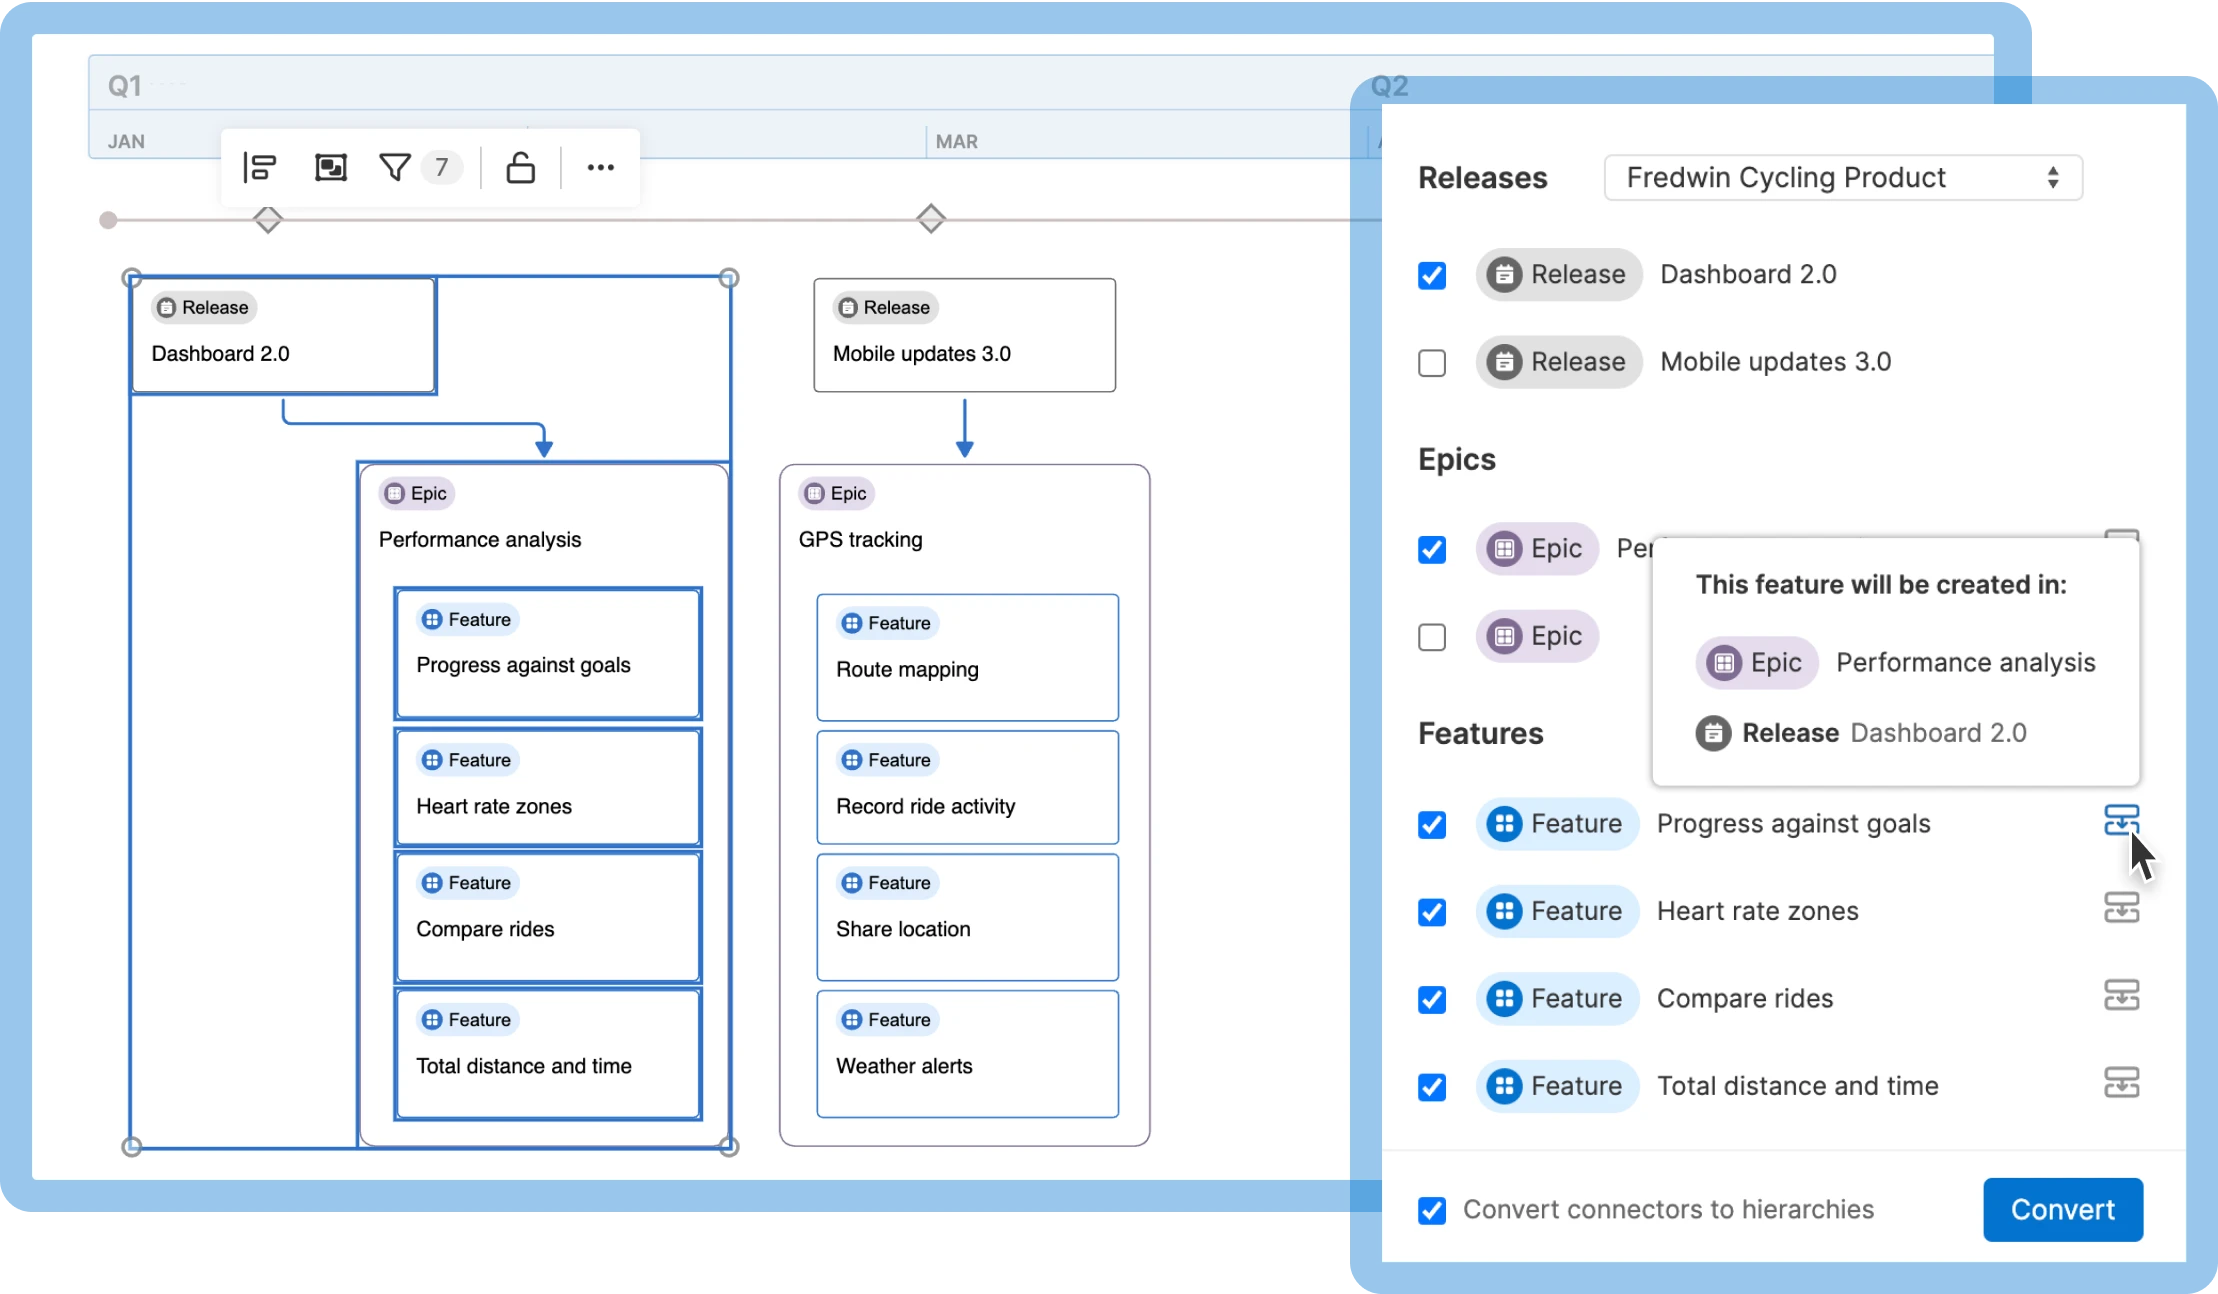Image resolution: width=2218 pixels, height=1294 pixels.
Task: Click the hierarchy icon next to Compare rides
Action: tap(2124, 996)
